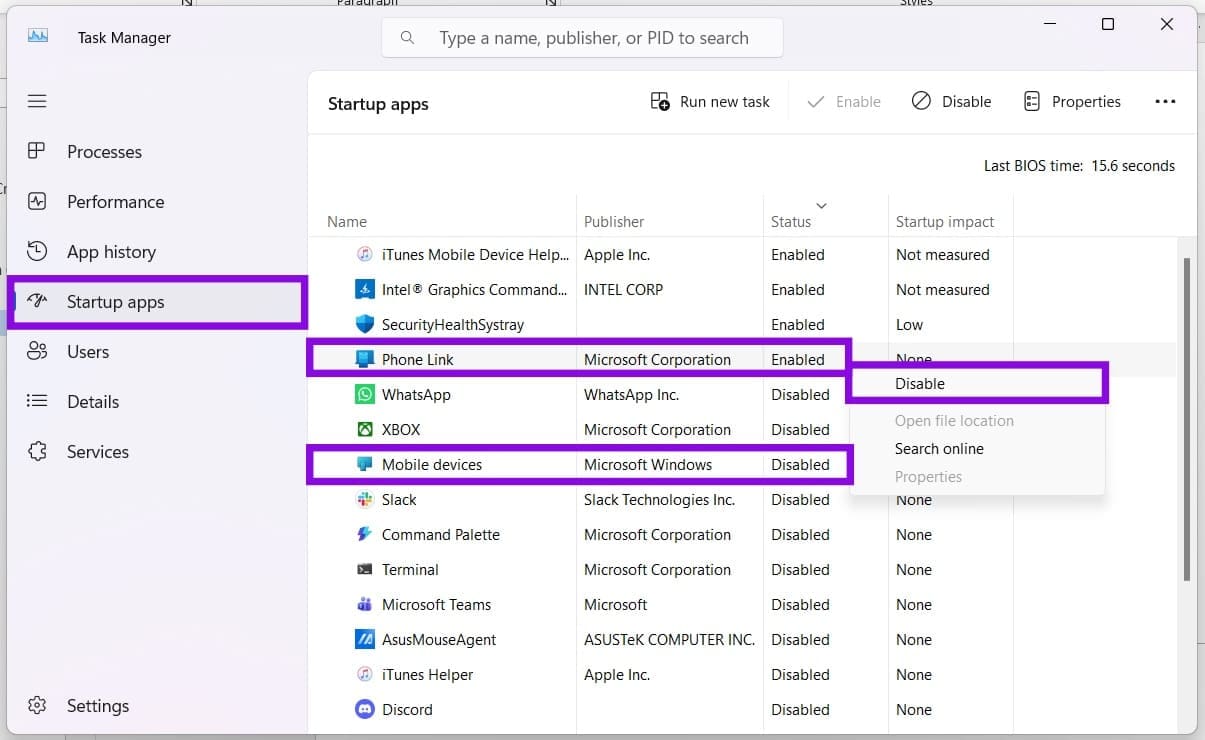Click the Task Manager title bar icon

click(x=38, y=37)
